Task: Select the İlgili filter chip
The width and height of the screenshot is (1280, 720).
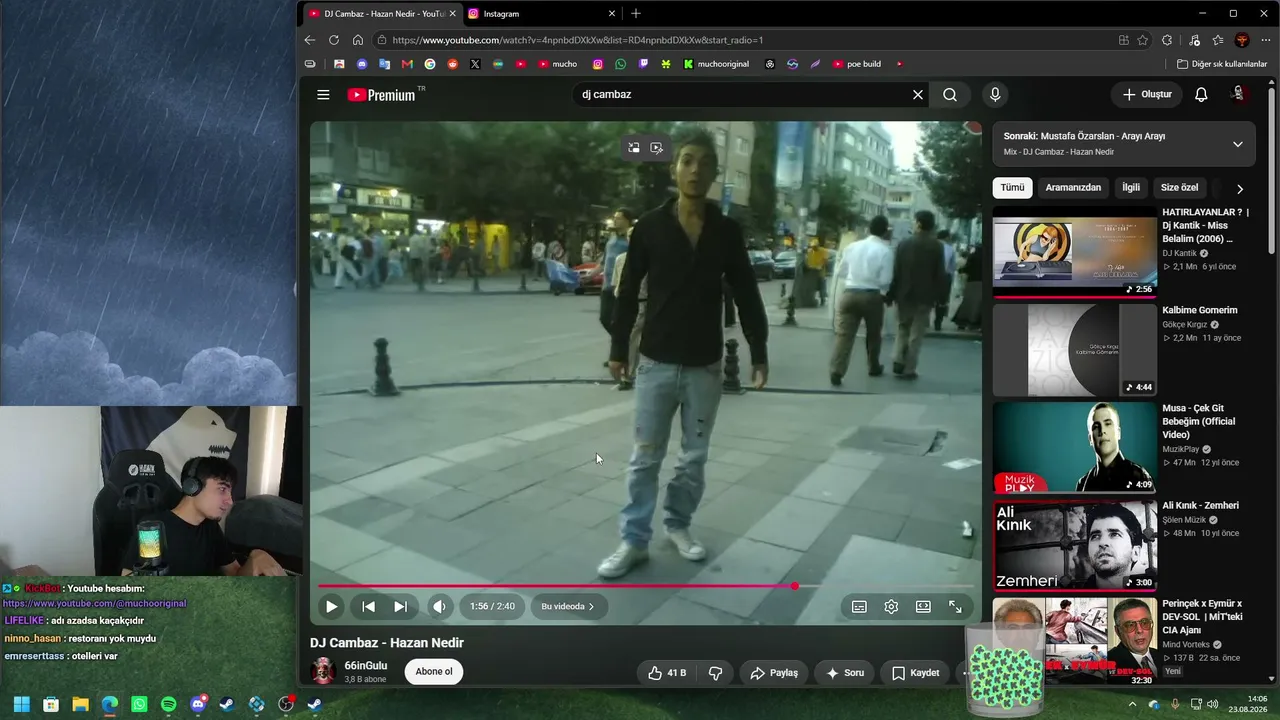Action: [x=1131, y=188]
